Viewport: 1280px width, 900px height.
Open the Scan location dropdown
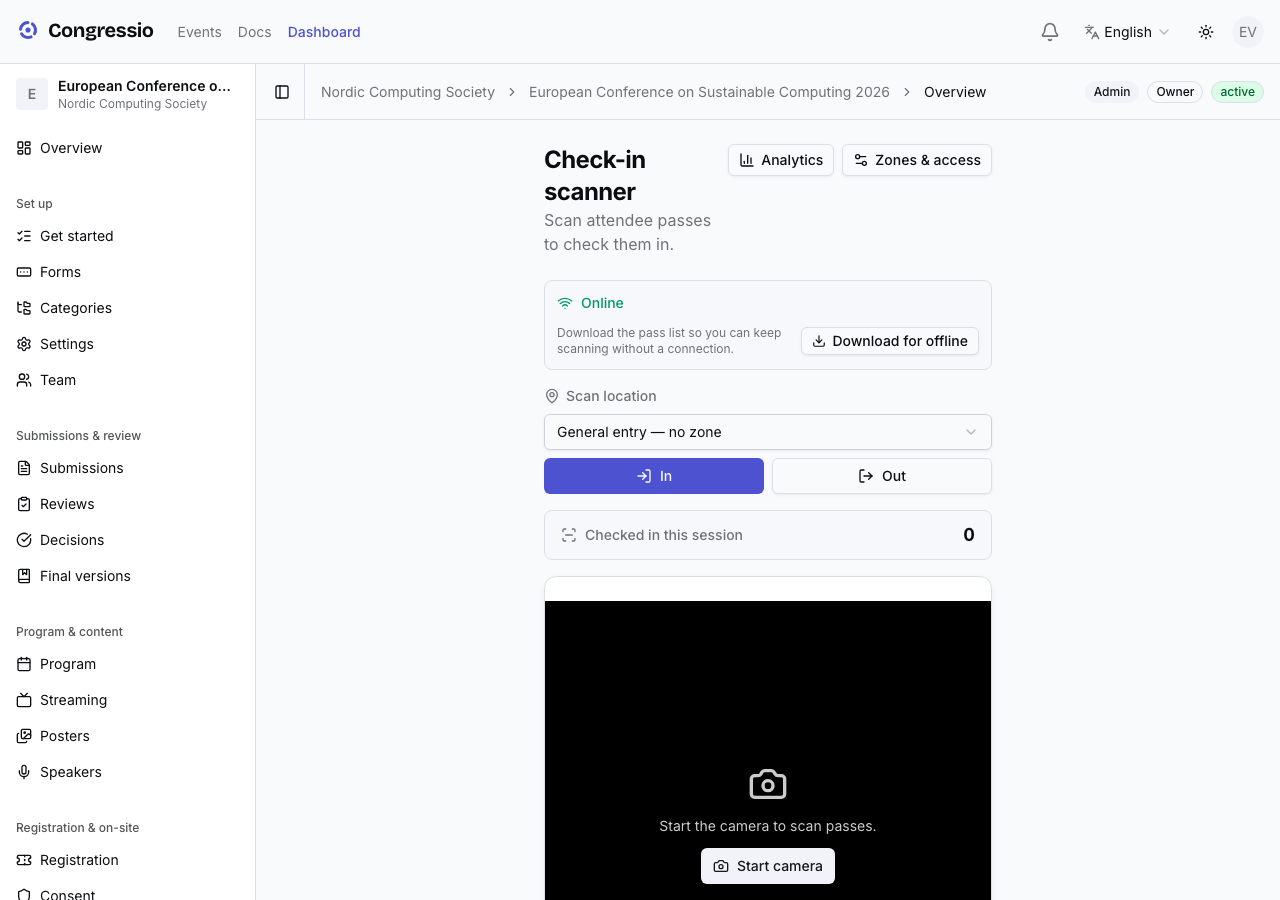768,432
